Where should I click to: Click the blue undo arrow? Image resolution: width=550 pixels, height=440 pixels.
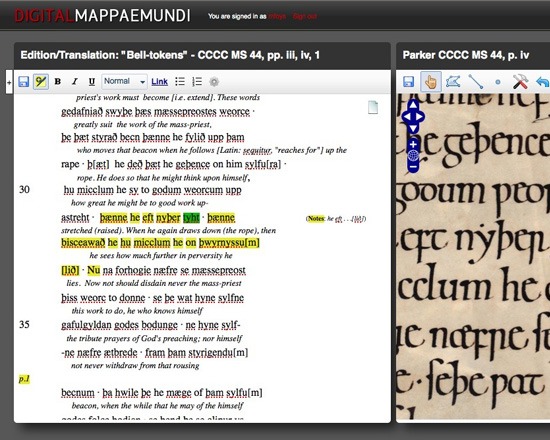pyautogui.click(x=543, y=82)
